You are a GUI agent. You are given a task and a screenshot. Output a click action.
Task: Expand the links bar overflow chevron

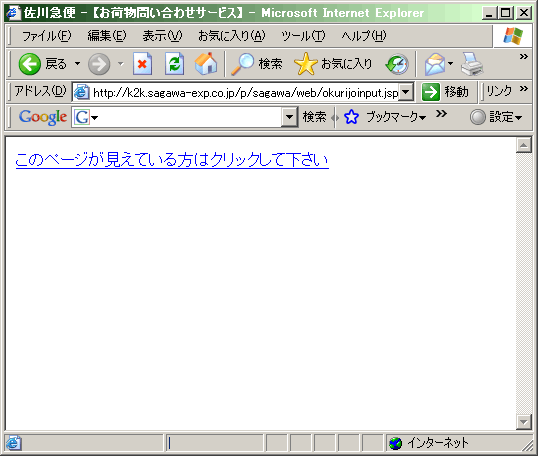[x=523, y=89]
